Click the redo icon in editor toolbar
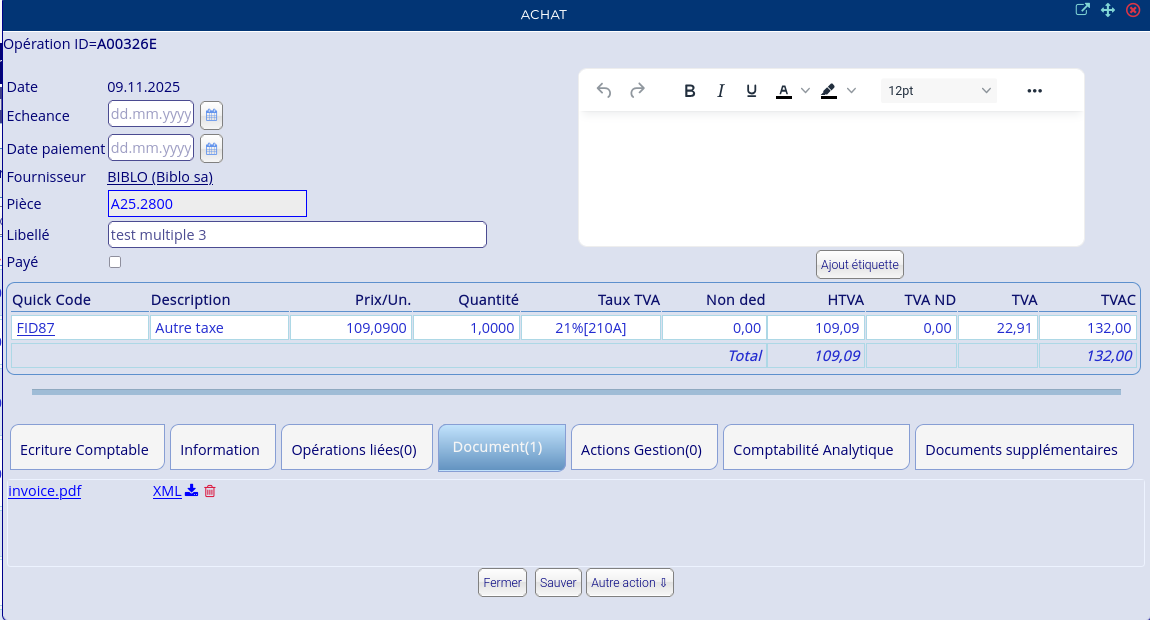The image size is (1150, 620). coord(637,91)
